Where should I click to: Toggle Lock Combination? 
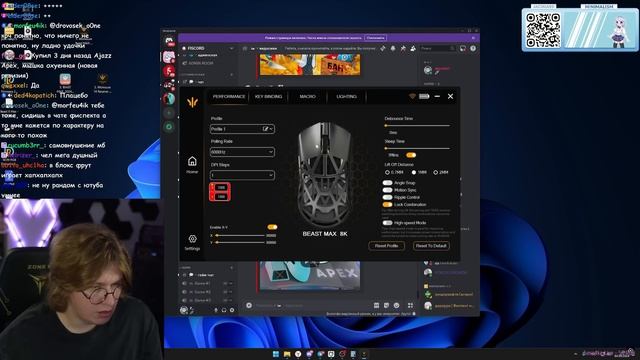coord(387,204)
